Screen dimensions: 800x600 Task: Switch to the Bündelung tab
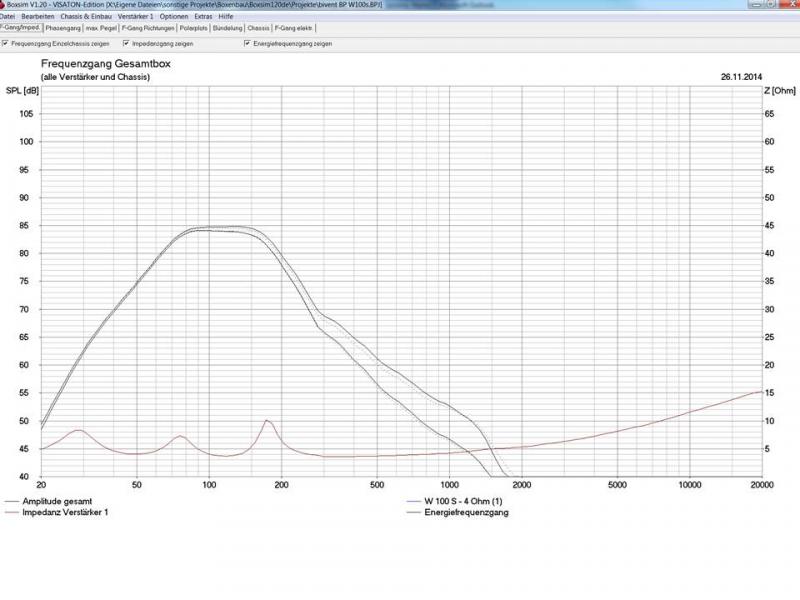point(228,28)
